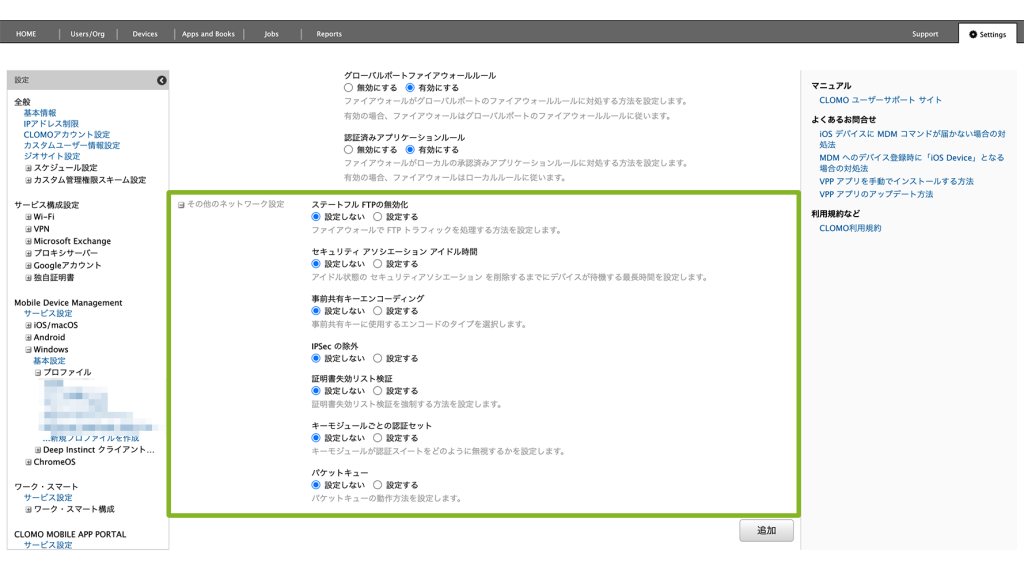
Task: Go to Apps and Books tab
Action: (x=208, y=34)
